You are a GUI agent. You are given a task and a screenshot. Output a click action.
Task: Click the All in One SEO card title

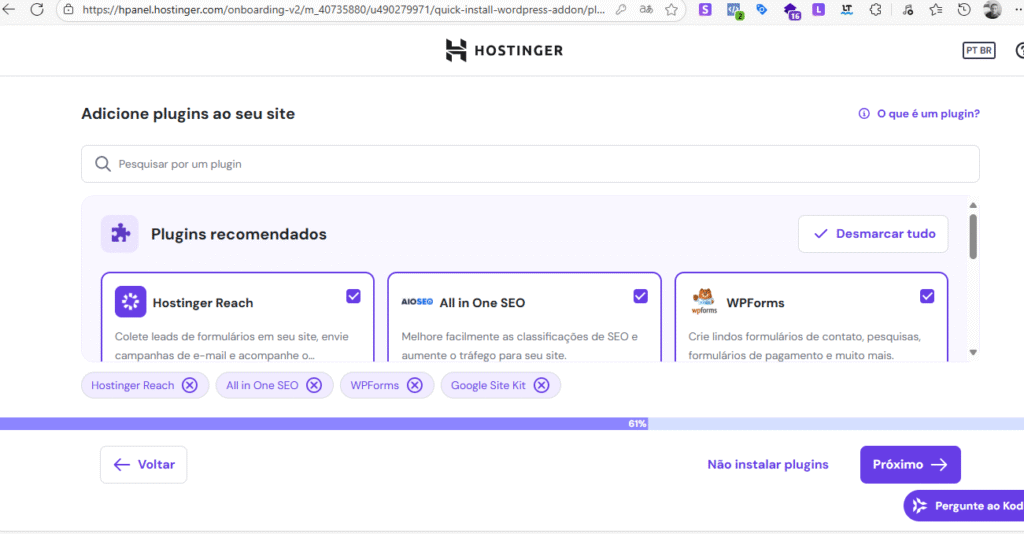tap(482, 303)
